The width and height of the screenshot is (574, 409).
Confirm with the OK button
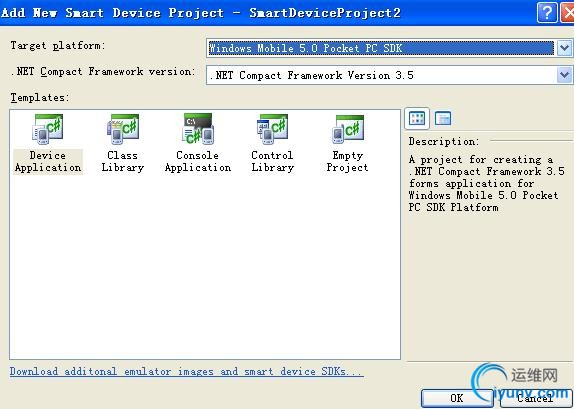tap(457, 398)
